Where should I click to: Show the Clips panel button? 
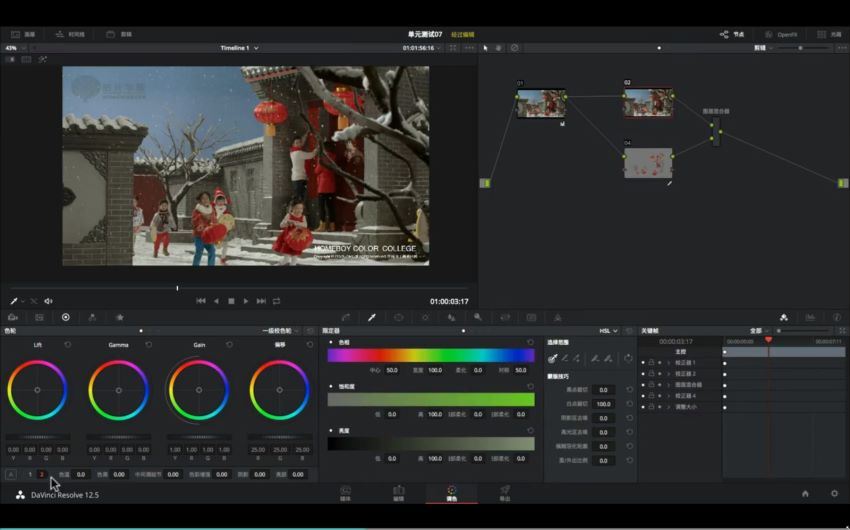click(x=119, y=34)
